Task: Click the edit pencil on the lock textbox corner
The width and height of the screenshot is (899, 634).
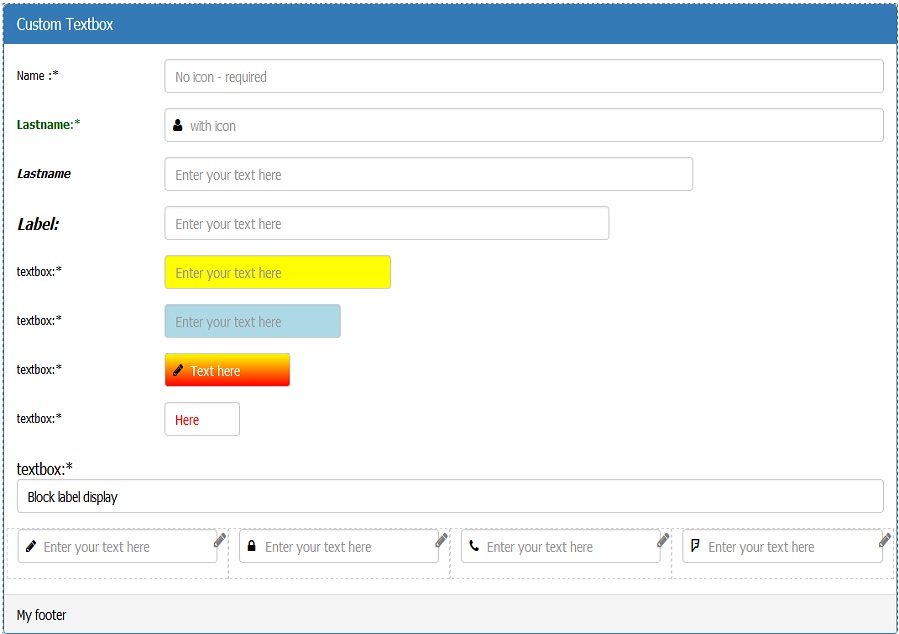Action: (441, 539)
